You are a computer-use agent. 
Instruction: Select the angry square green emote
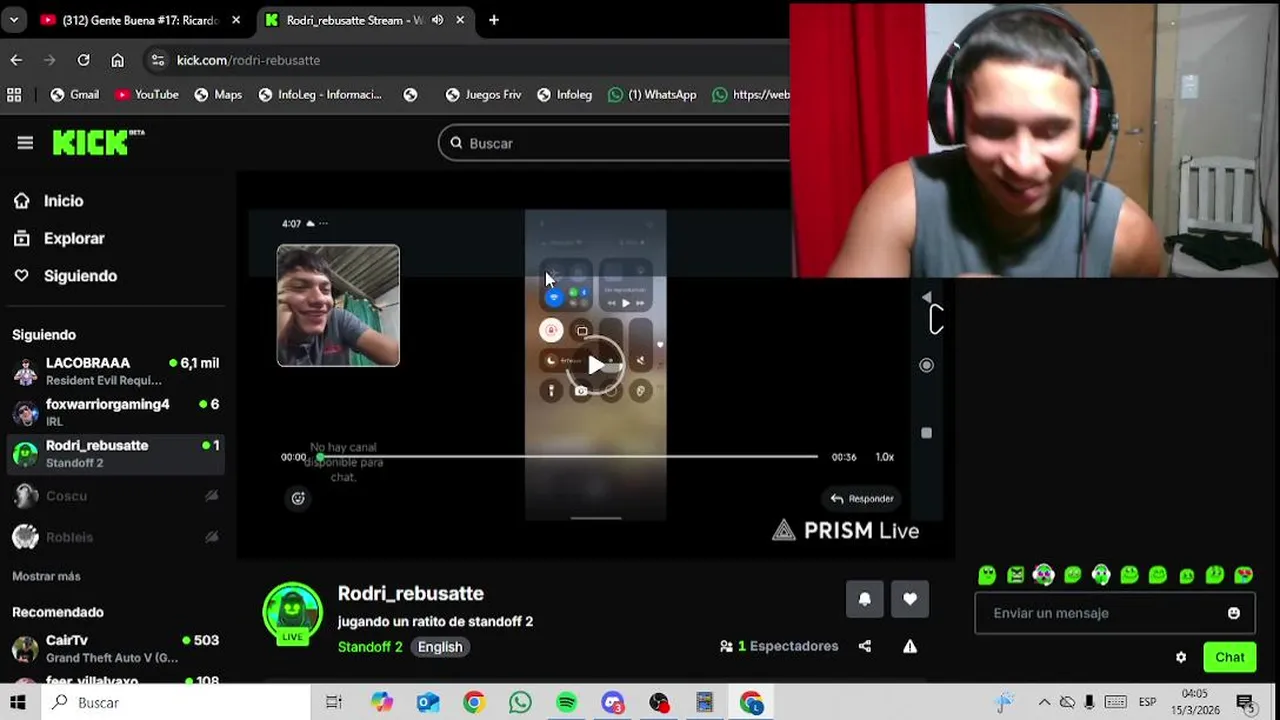pyautogui.click(x=1016, y=574)
